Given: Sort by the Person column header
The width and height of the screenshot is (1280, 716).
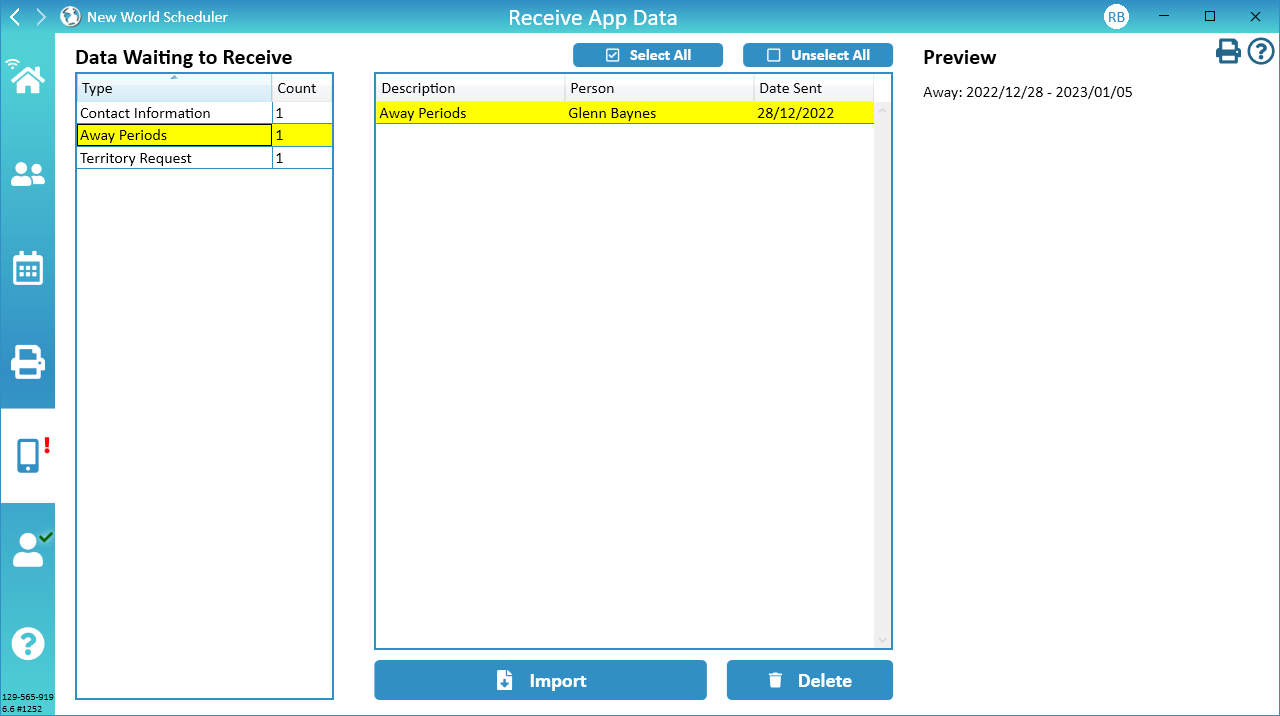Looking at the screenshot, I should tap(659, 88).
